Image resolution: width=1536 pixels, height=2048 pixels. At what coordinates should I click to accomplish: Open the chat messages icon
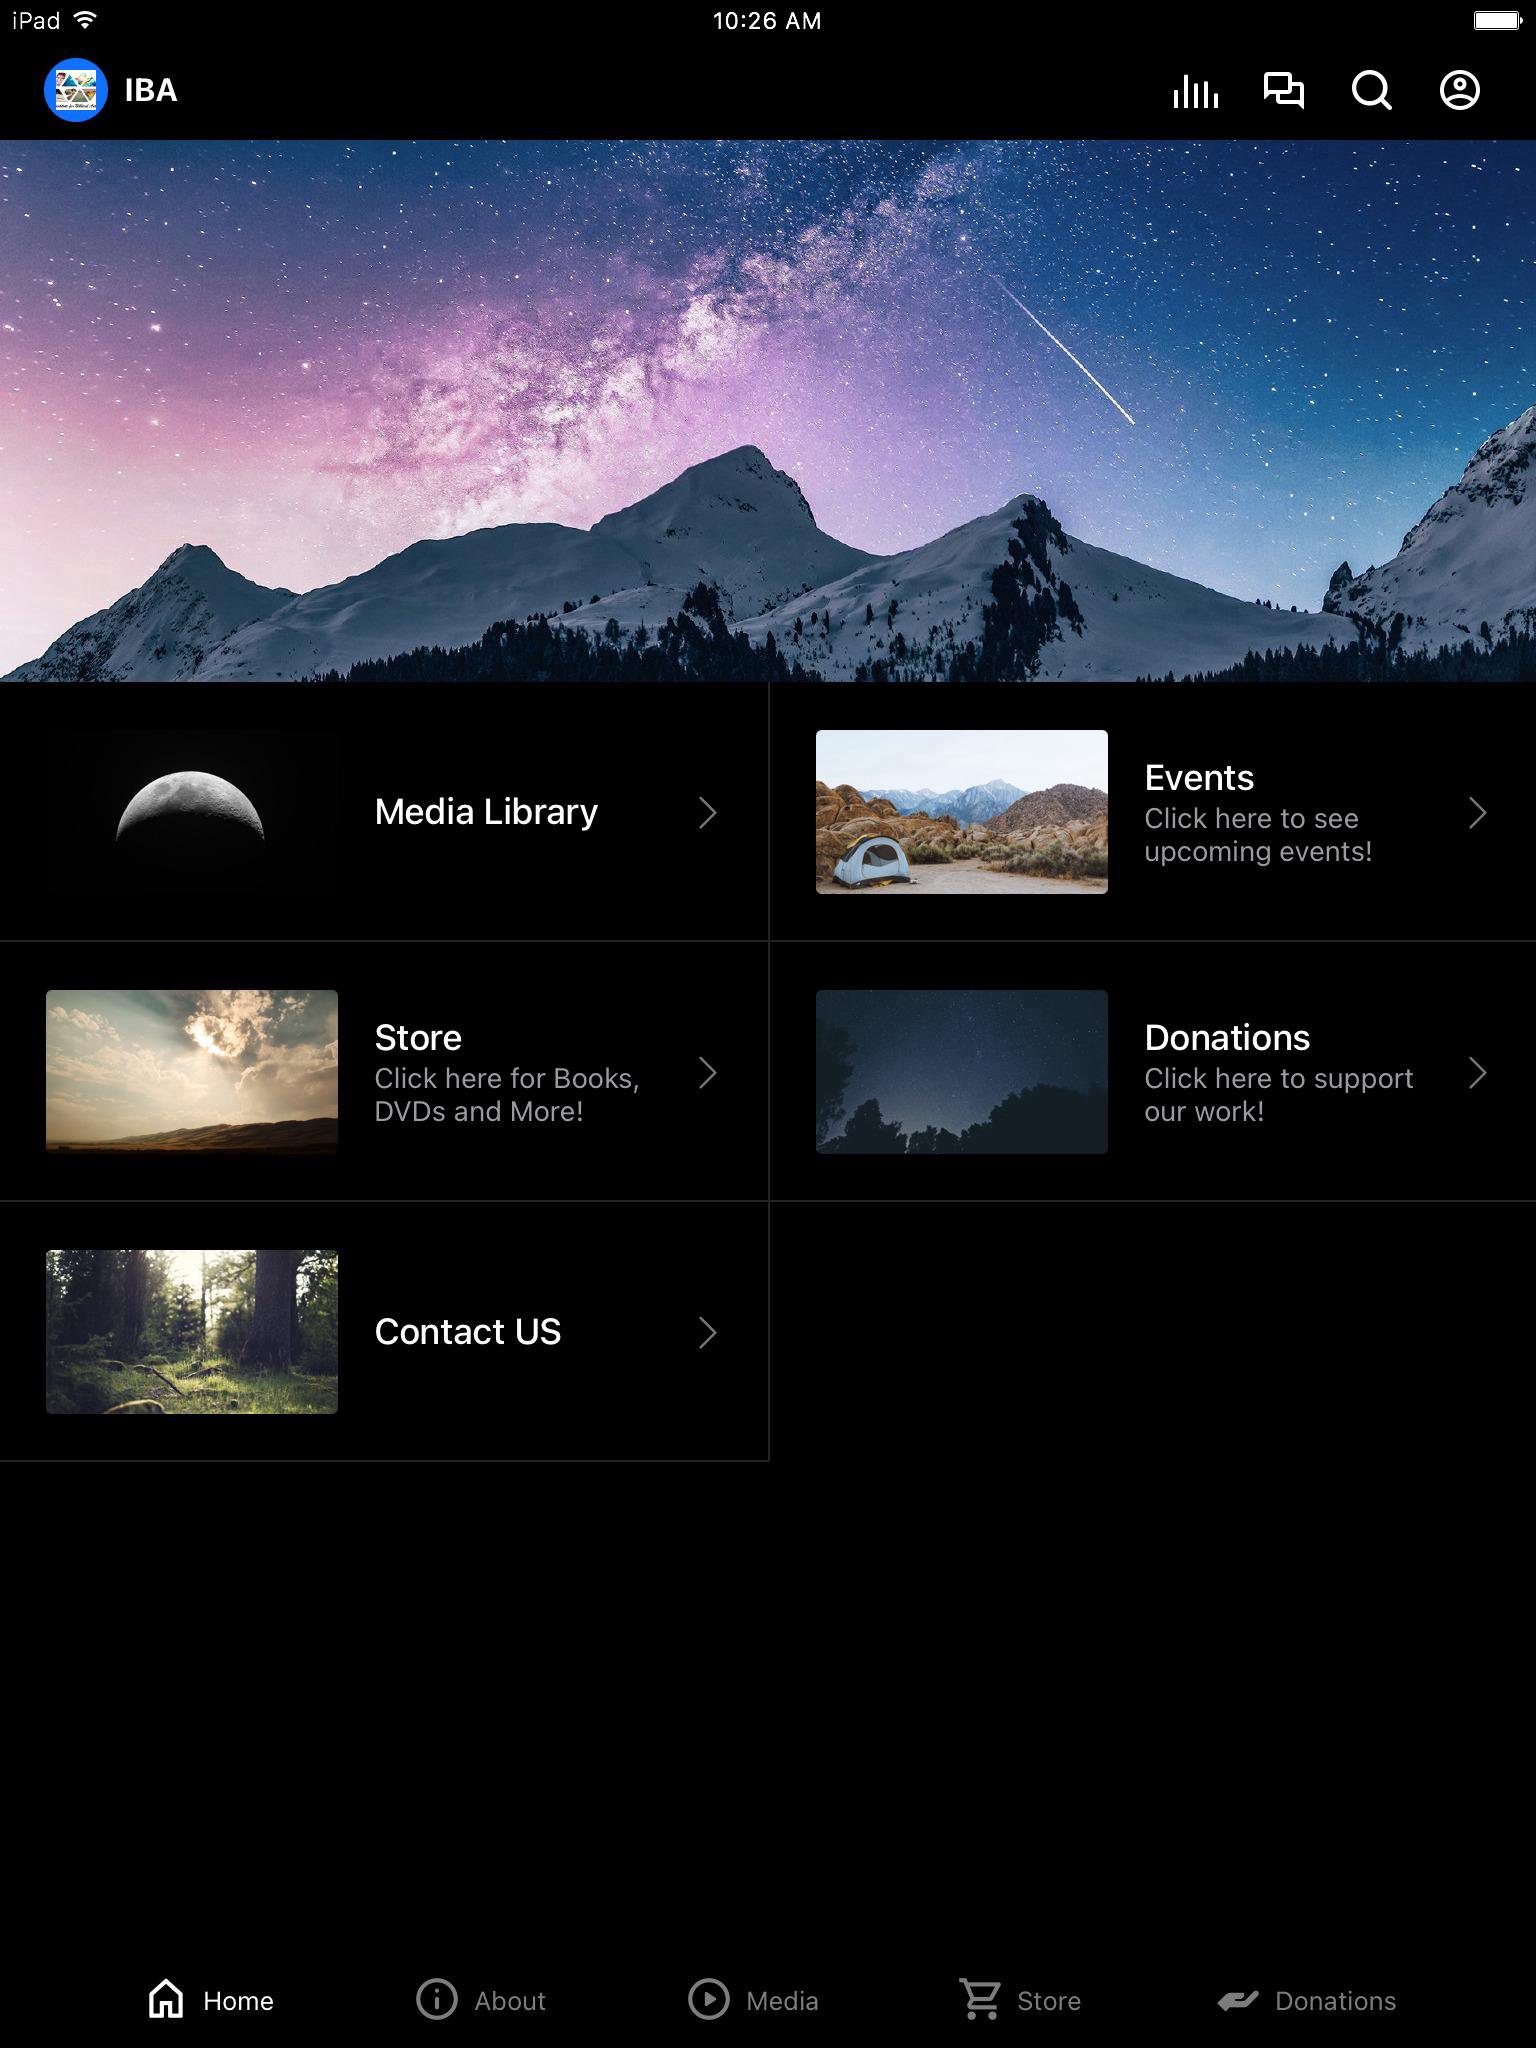click(1283, 91)
